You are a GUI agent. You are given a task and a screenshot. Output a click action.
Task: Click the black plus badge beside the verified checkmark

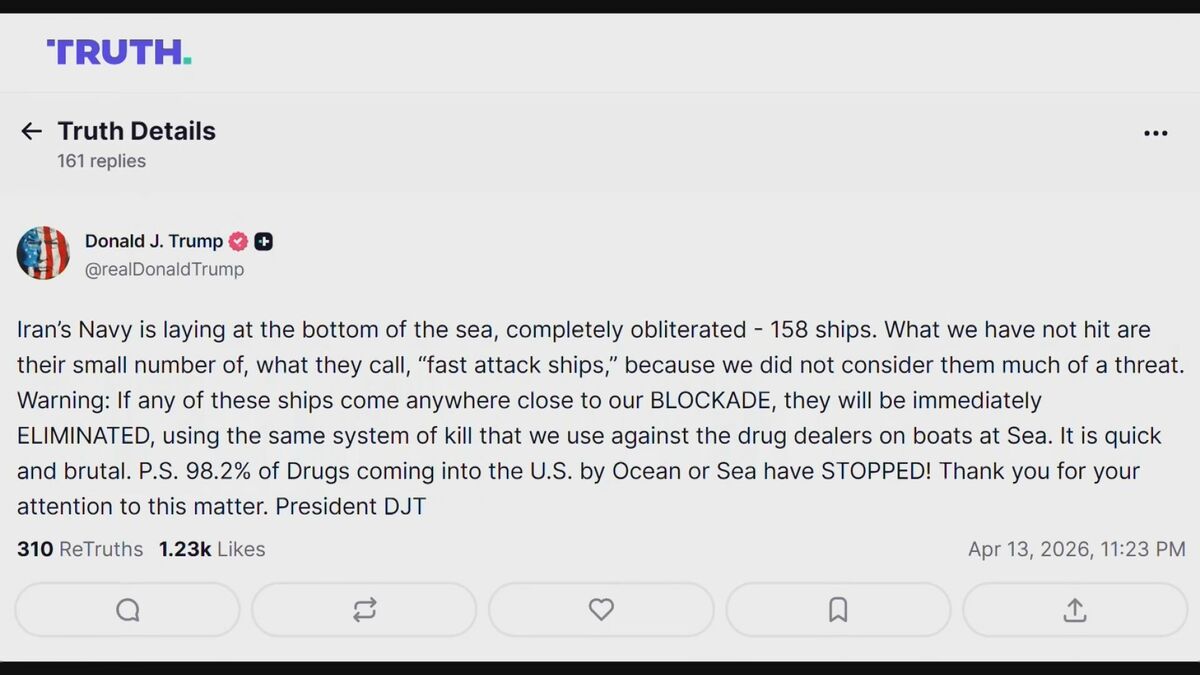point(262,241)
